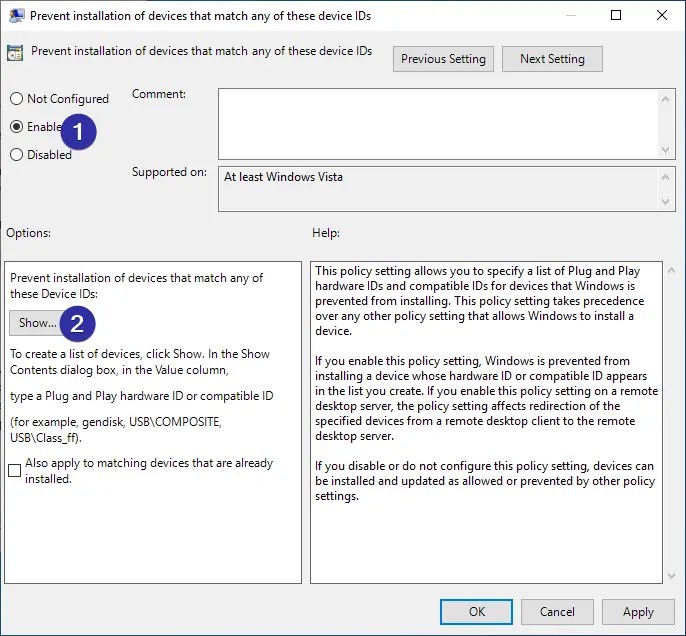This screenshot has height=636, width=686.
Task: Click the Show... button
Action: [37, 323]
